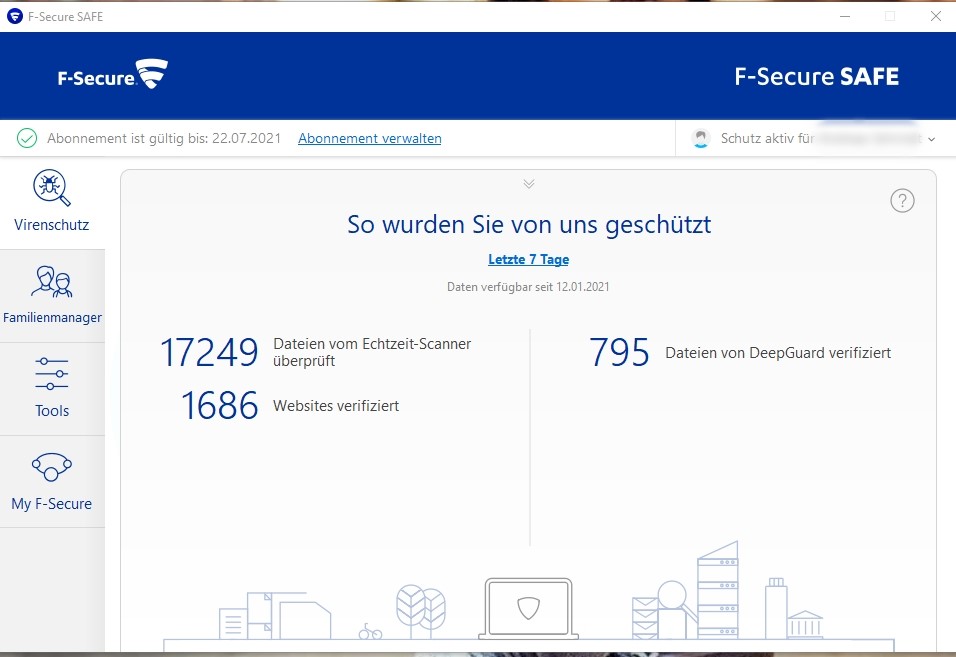Click 'So wurden Sie von uns geschützt' heading
956x657 pixels.
point(529,225)
